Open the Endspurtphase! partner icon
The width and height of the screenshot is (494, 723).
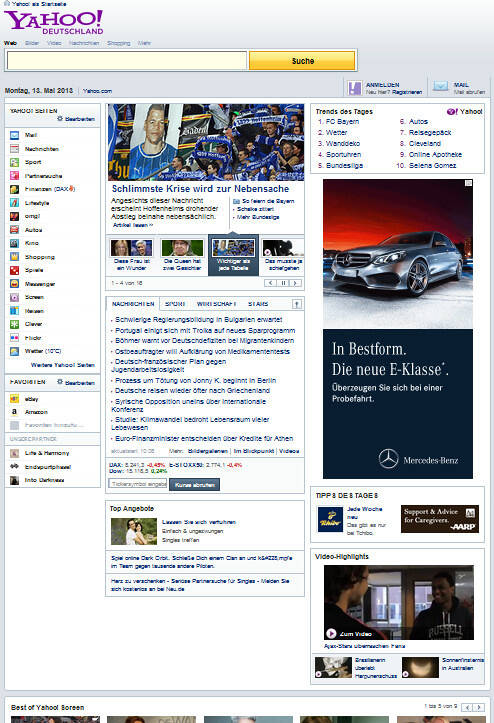pyautogui.click(x=14, y=467)
